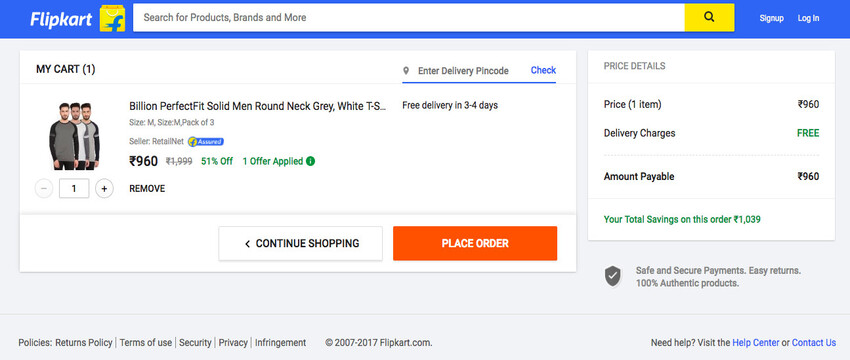Open the Signup link

pos(771,18)
